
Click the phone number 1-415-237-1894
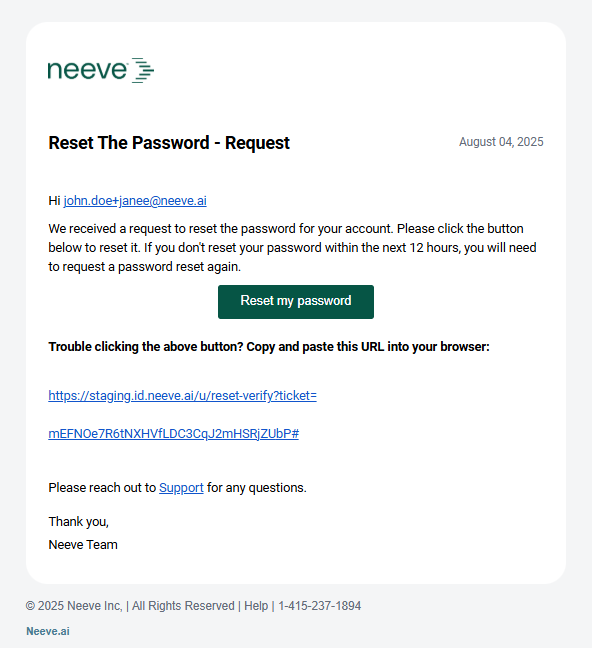click(x=320, y=606)
